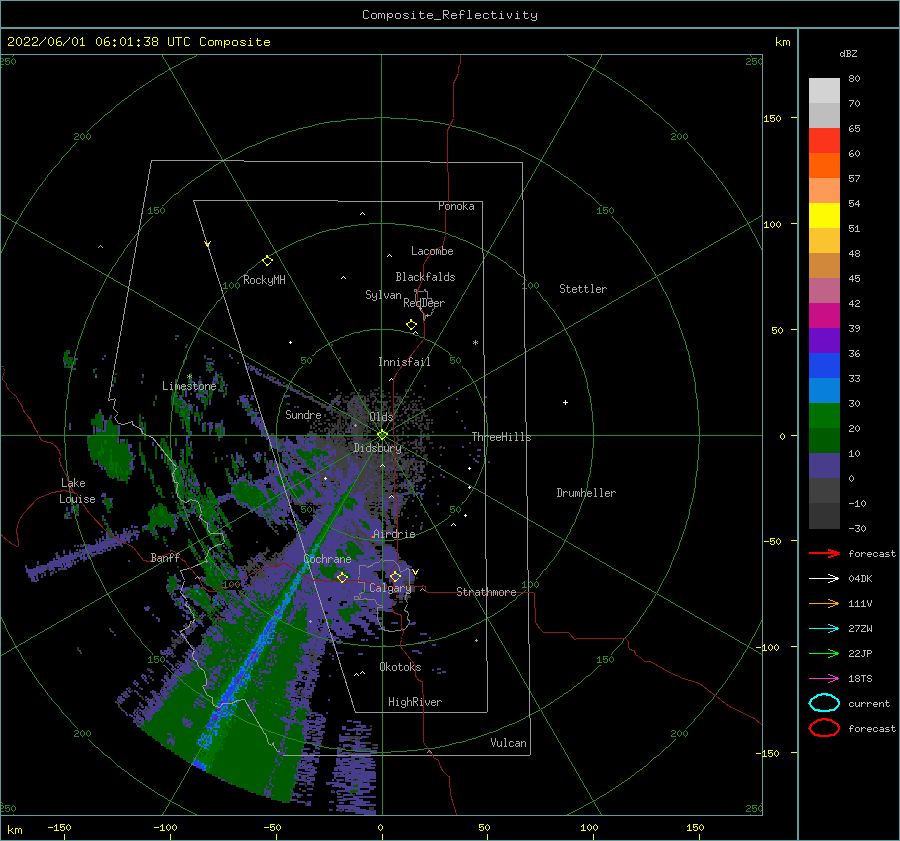Click the Strathmore town label

click(486, 592)
